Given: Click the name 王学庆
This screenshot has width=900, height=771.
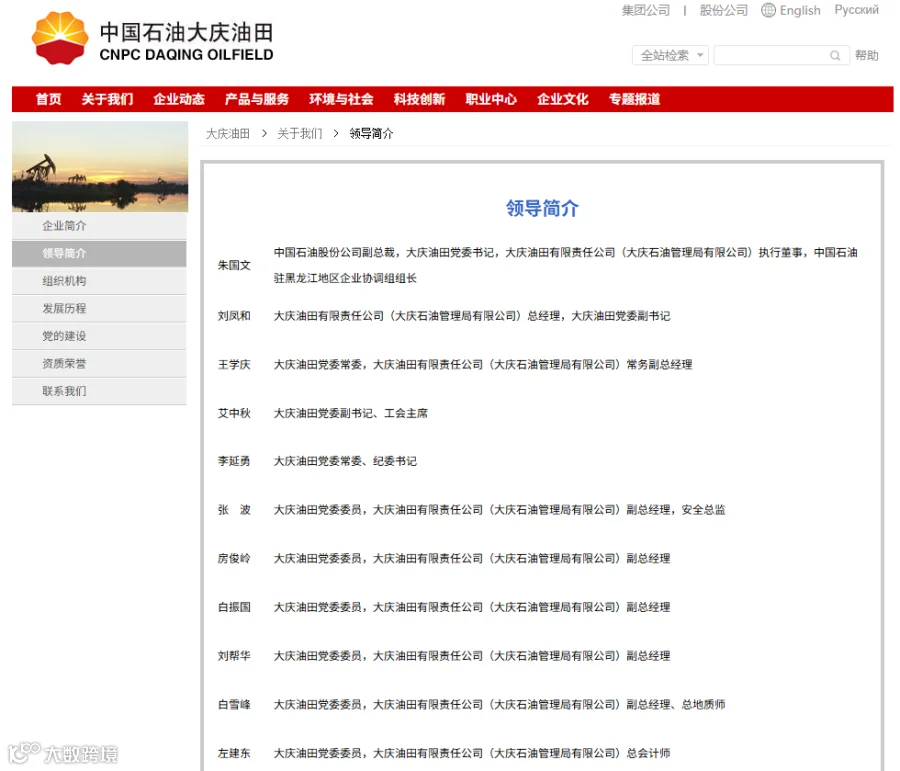Looking at the screenshot, I should click(x=234, y=365).
